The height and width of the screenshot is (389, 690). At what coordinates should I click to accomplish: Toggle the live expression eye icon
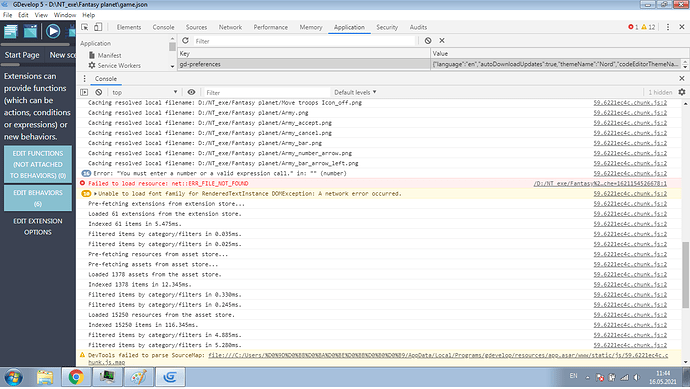click(x=191, y=92)
